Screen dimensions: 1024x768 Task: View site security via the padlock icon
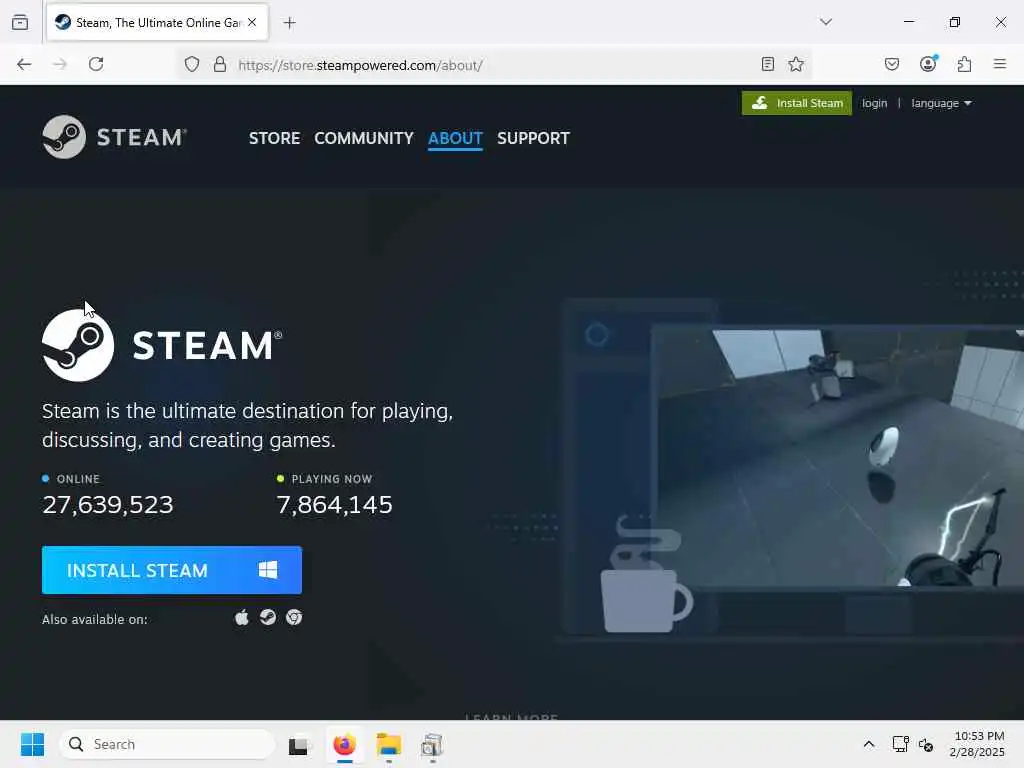(220, 64)
